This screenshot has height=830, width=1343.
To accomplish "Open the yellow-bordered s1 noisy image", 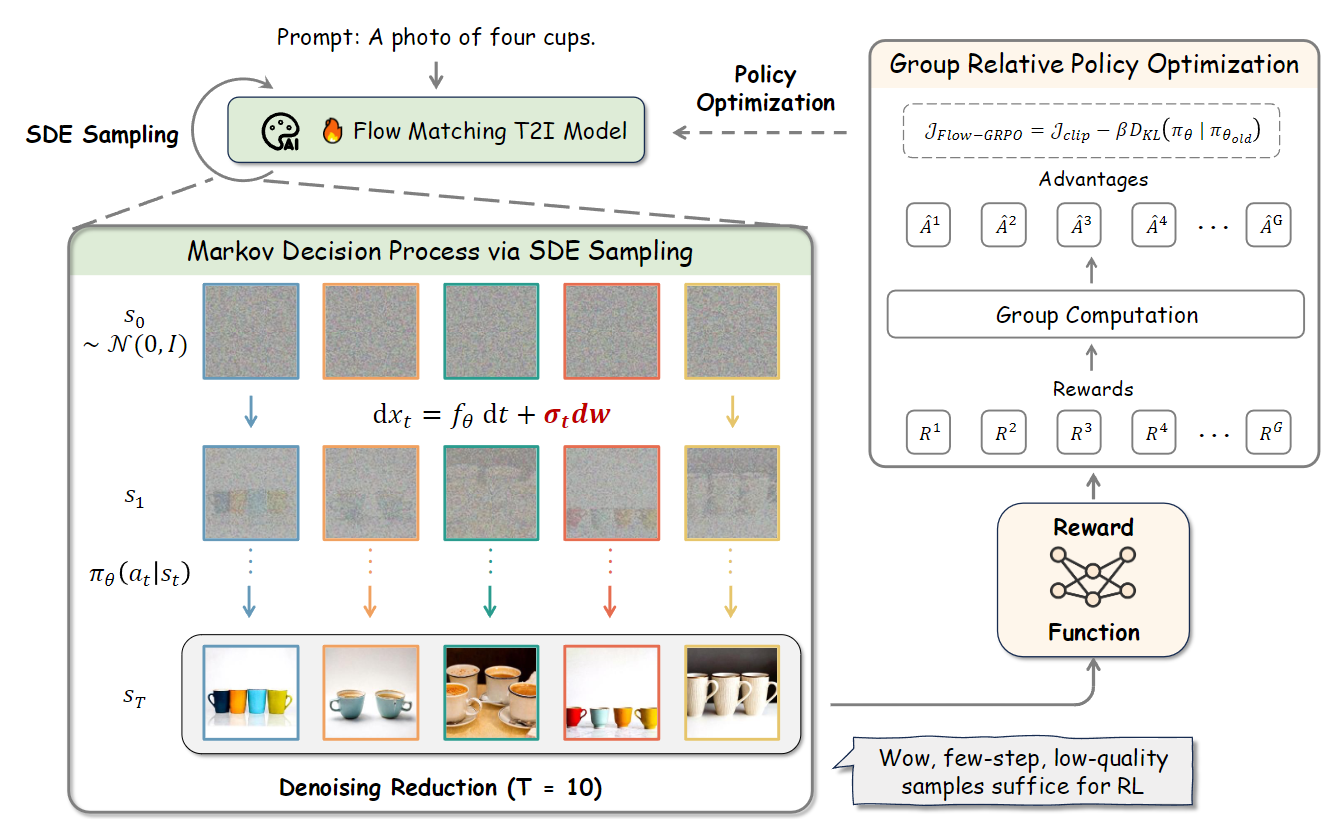I will click(x=733, y=493).
